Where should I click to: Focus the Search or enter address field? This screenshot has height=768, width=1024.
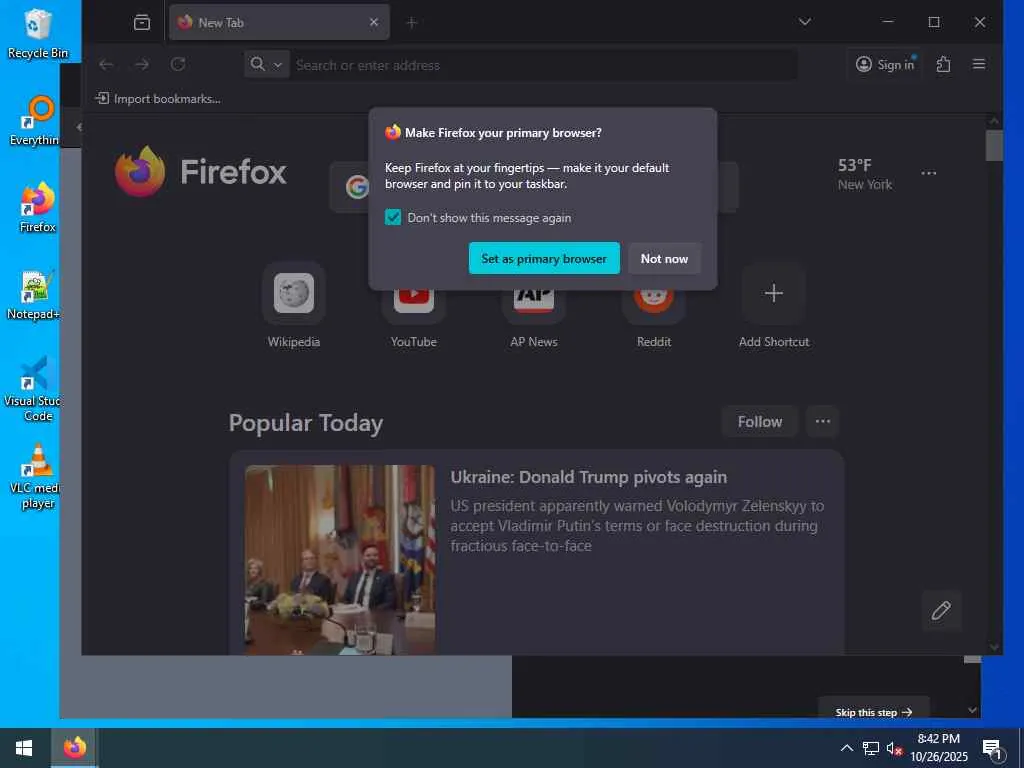[542, 65]
